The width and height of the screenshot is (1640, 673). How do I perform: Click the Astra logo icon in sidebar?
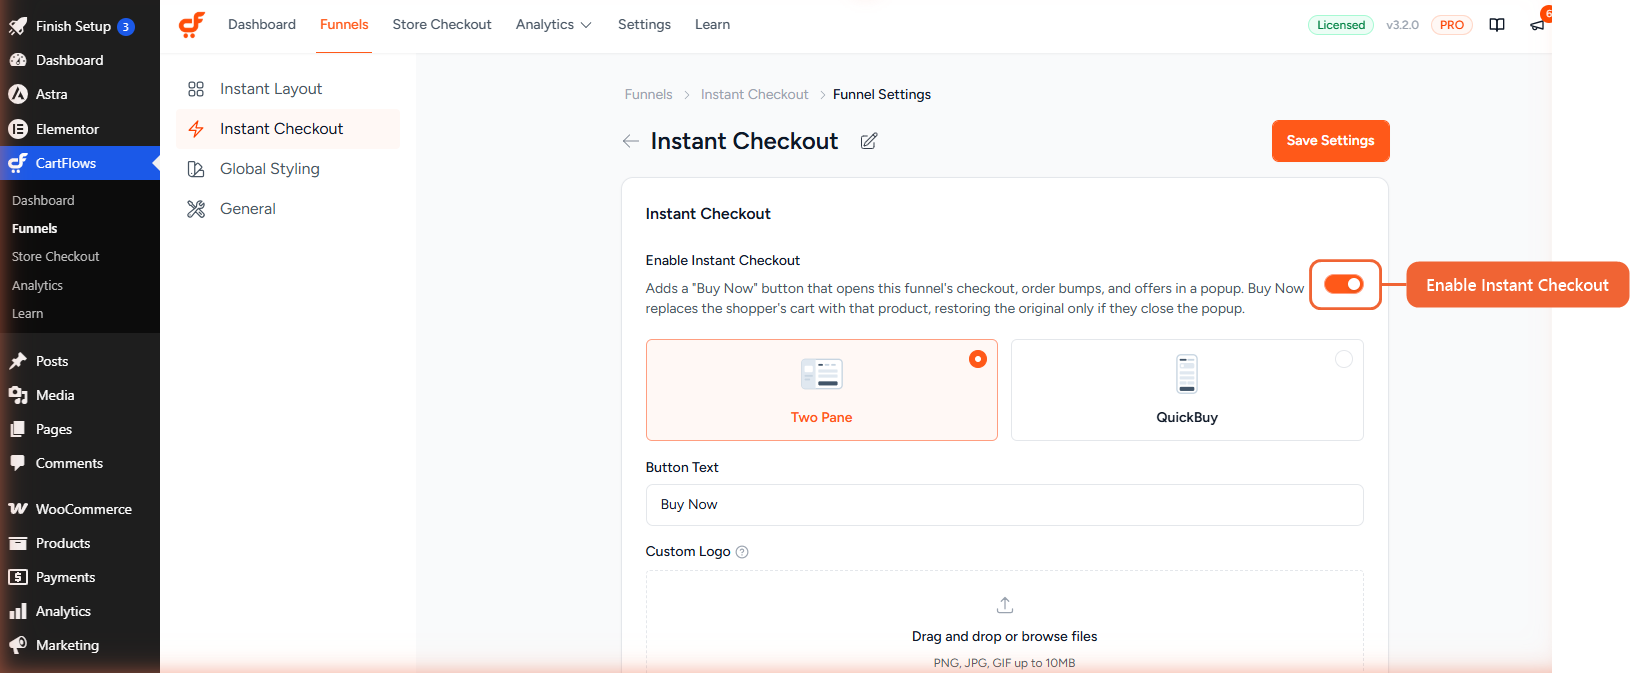coord(18,94)
